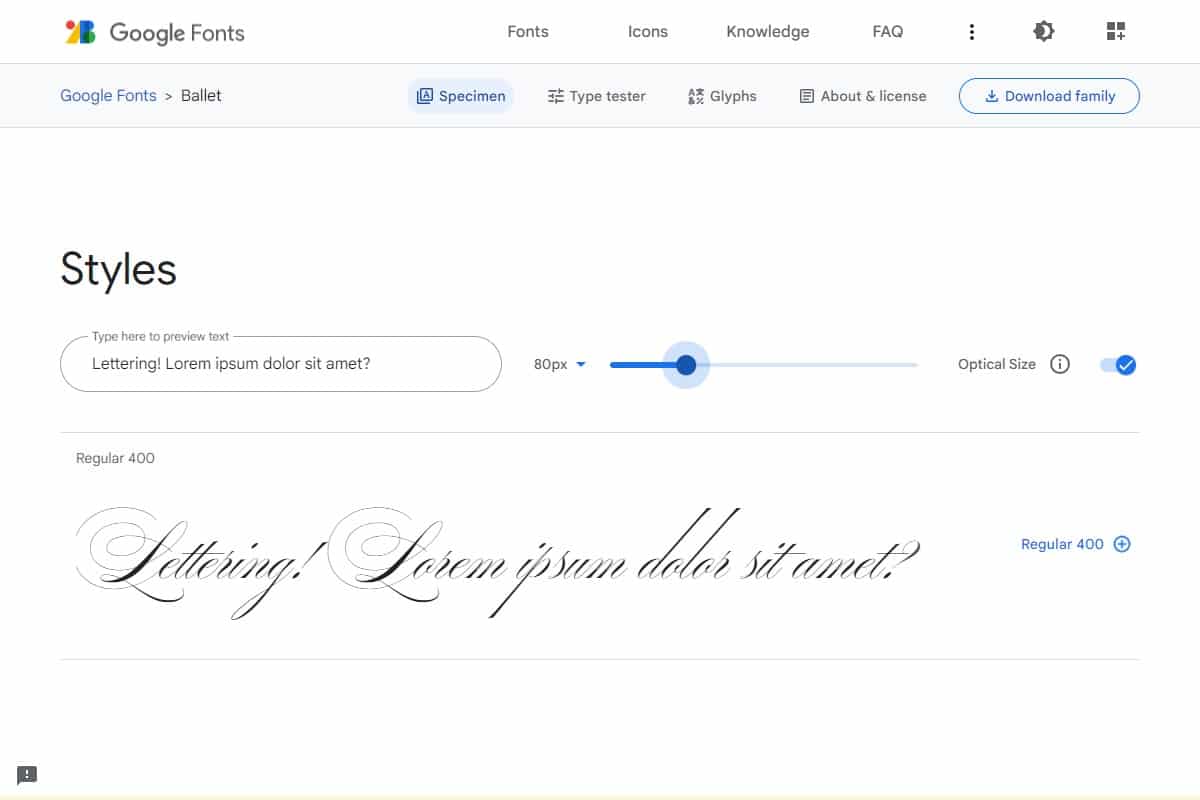Switch to the Type tester tab
Image resolution: width=1200 pixels, height=800 pixels.
(597, 96)
